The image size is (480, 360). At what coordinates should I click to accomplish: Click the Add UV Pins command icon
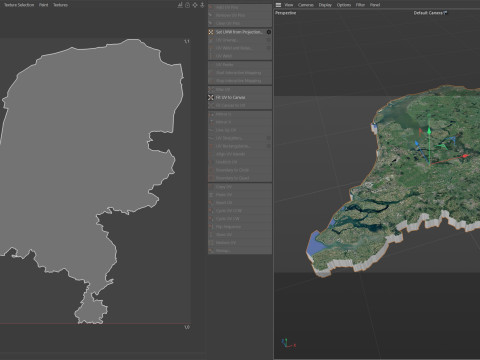(x=211, y=7)
